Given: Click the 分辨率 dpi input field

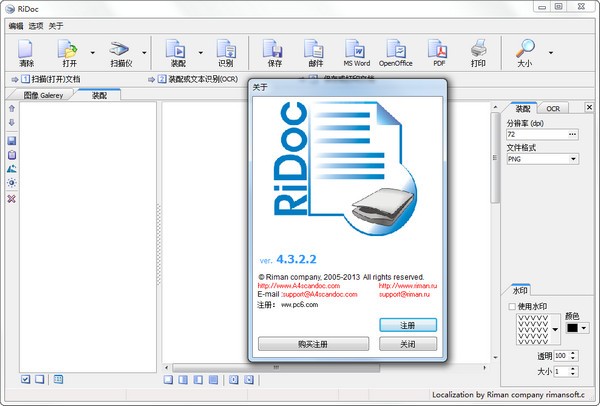Looking at the screenshot, I should (x=536, y=133).
